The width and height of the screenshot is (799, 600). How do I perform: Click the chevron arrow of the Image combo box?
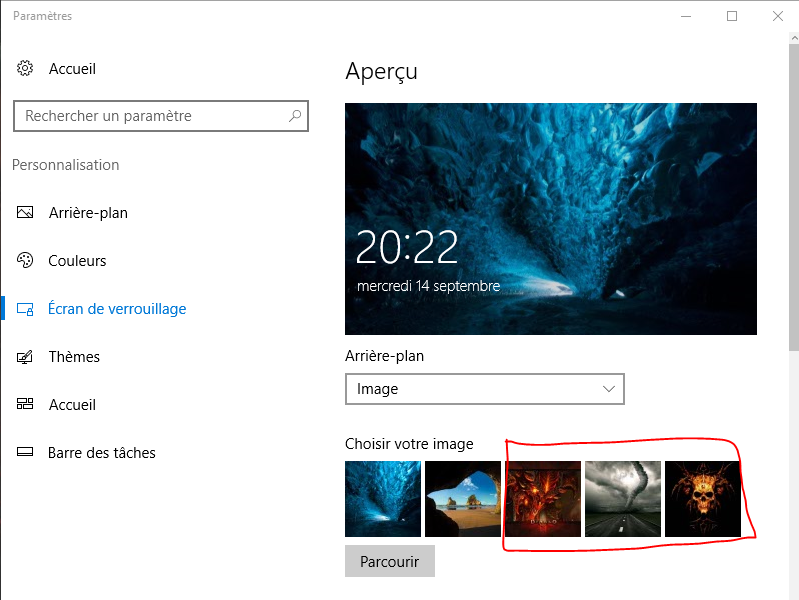[608, 389]
